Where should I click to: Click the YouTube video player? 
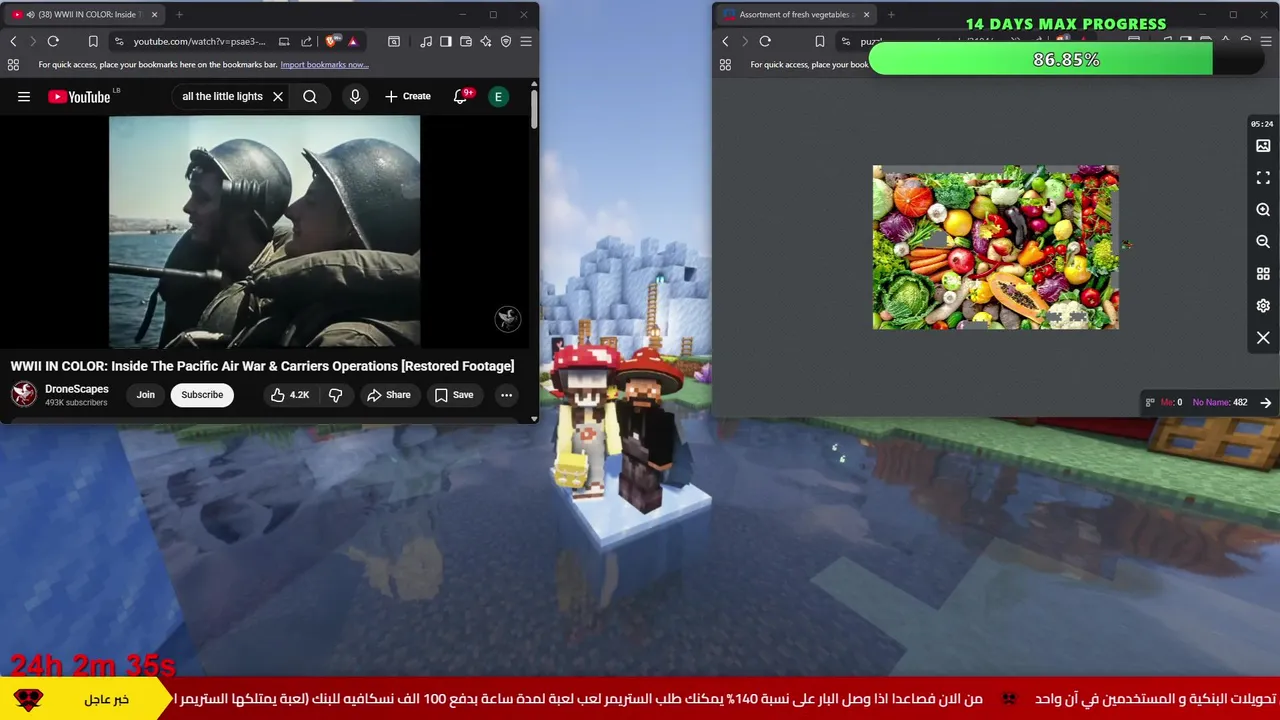point(264,232)
